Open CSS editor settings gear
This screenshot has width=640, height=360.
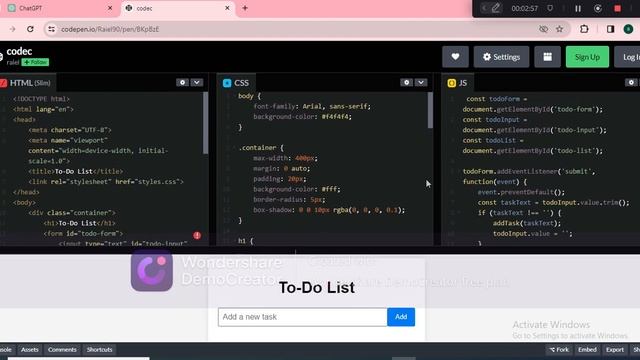pyautogui.click(x=406, y=82)
